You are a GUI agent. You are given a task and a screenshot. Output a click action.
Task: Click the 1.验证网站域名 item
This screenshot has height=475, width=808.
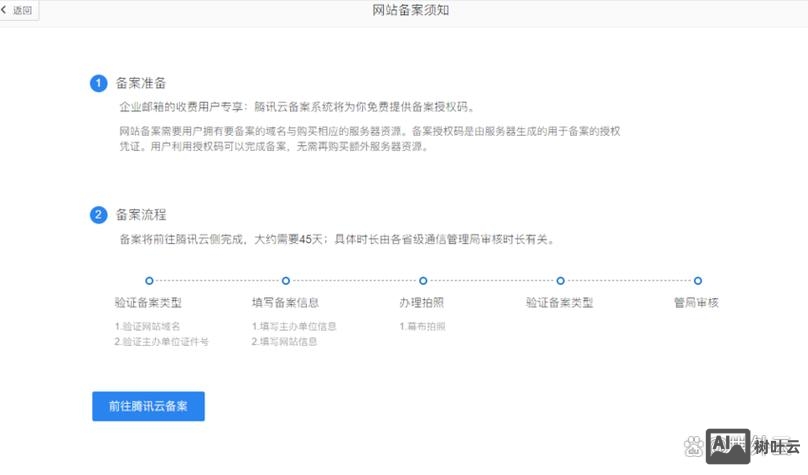point(147,326)
